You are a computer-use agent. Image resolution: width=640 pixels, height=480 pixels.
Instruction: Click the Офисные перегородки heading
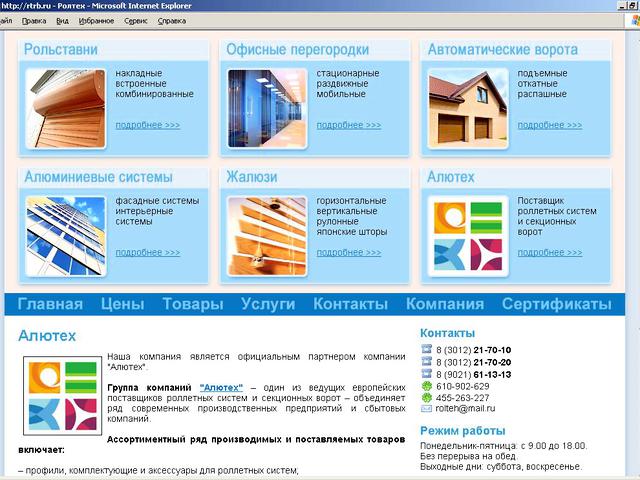pyautogui.click(x=298, y=49)
